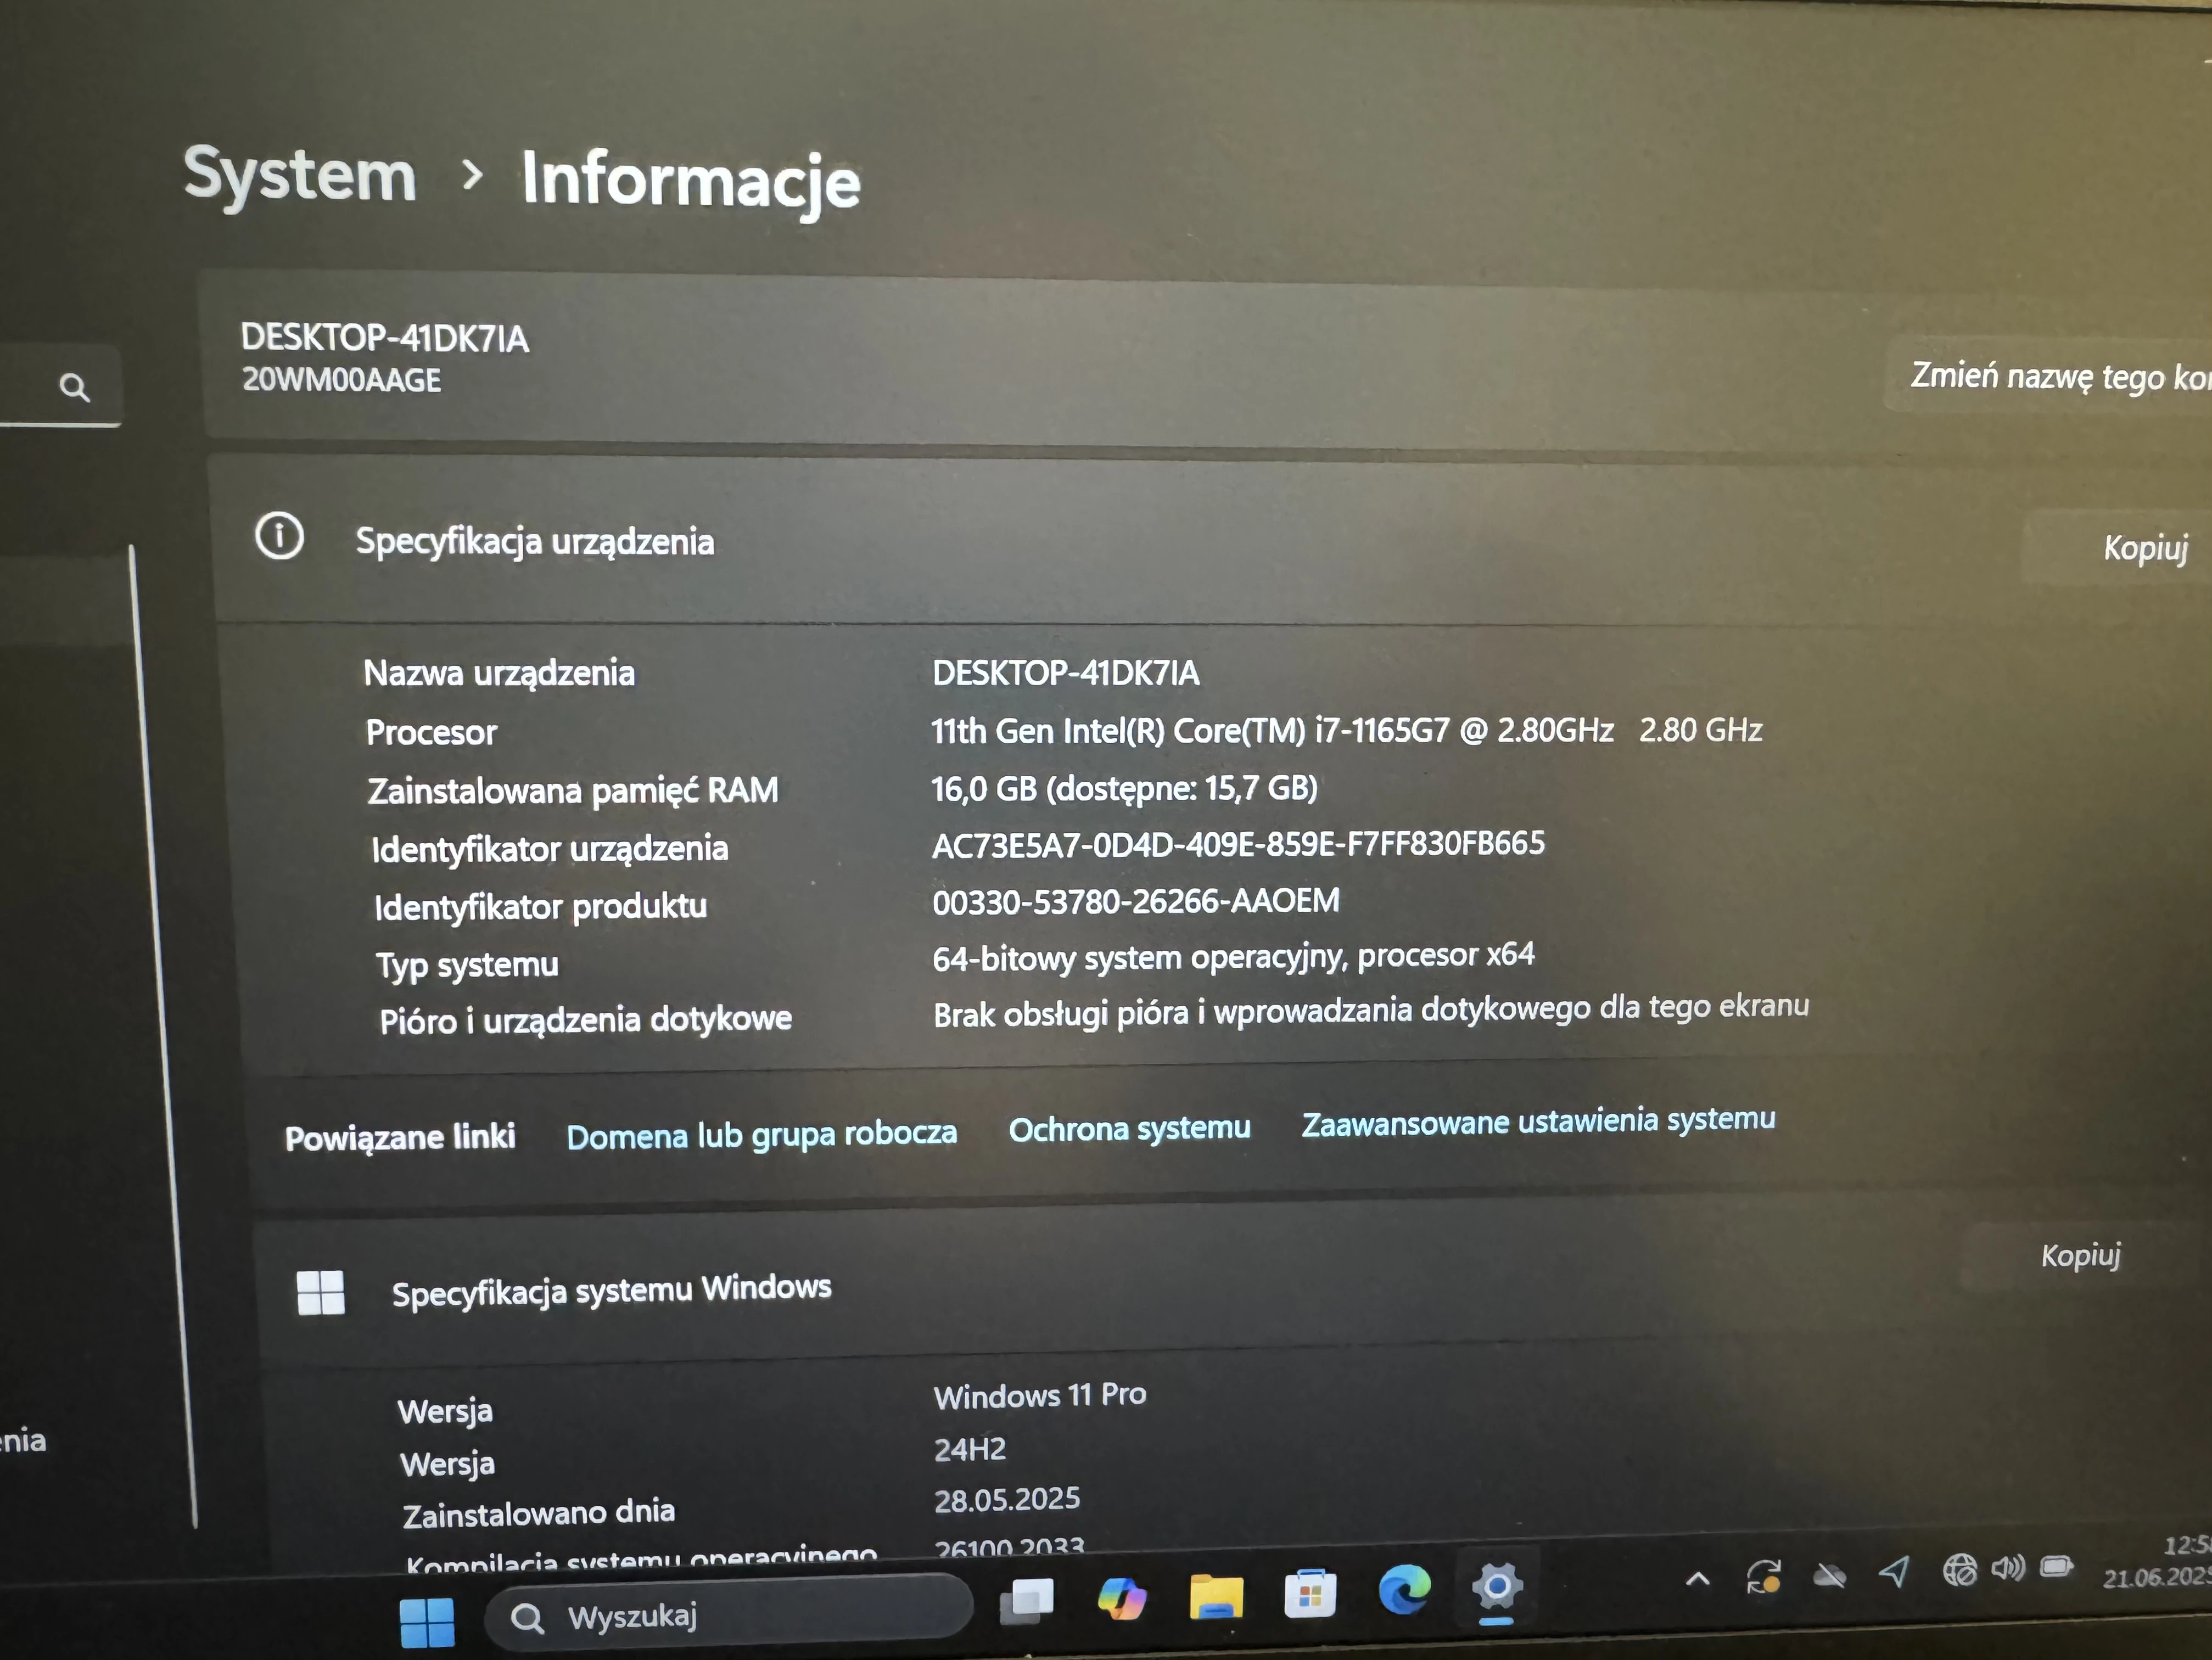Click the info icon beside Specyfikacja urządzenia
The image size is (2212, 1660).
[x=279, y=536]
